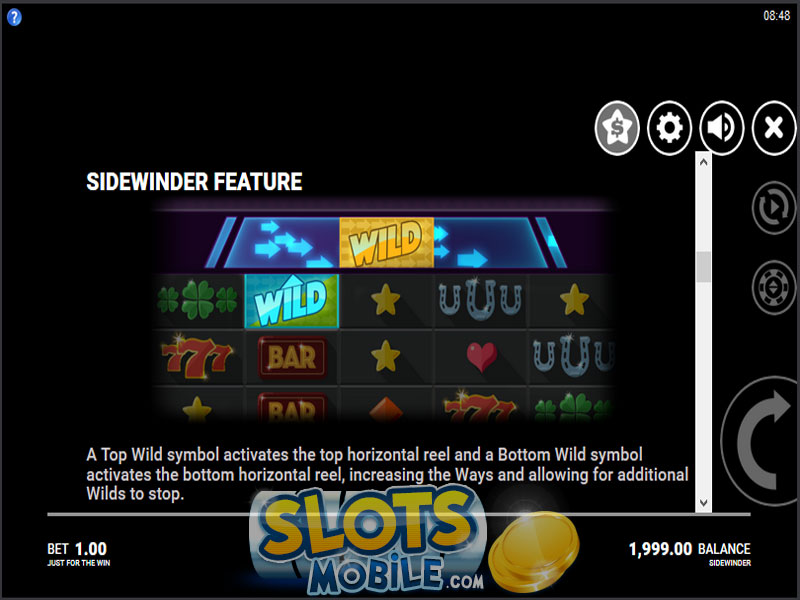Click the 1,999.00 balance display
The width and height of the screenshot is (800, 600).
[660, 549]
